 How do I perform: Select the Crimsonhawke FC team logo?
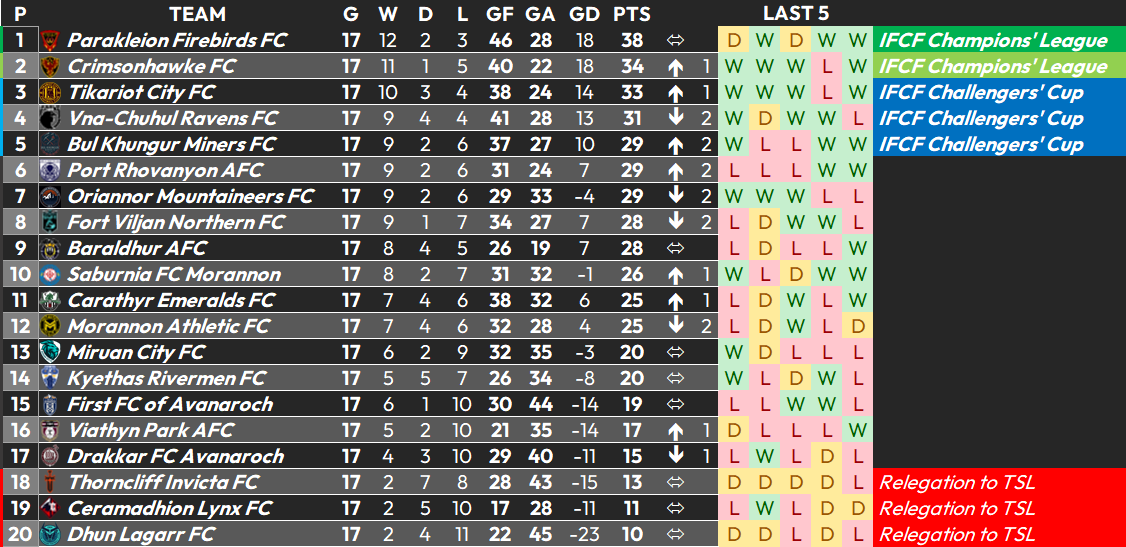tap(50, 67)
